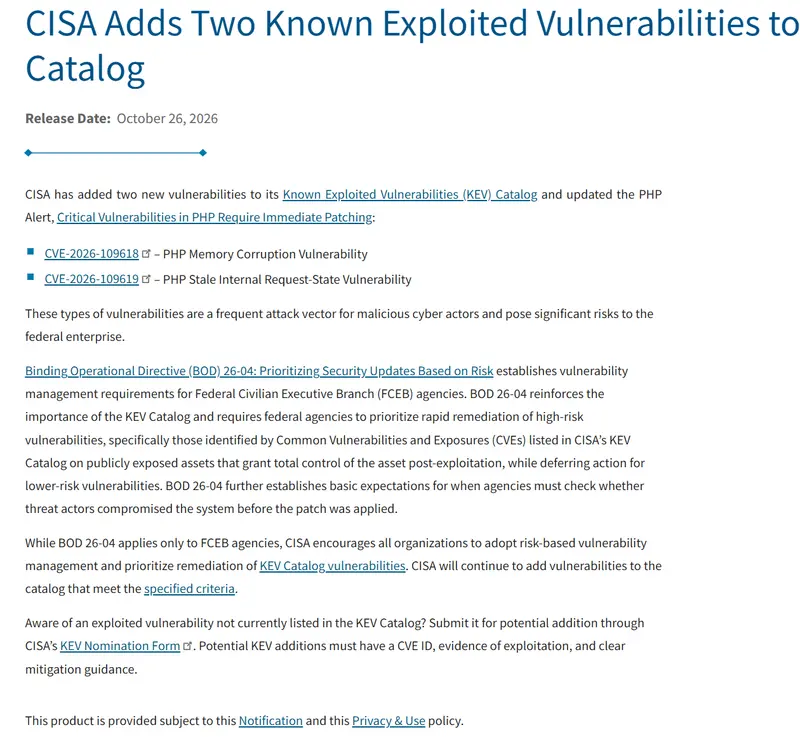Click blue square bullet before CVE-2026-109618
Viewport: 800px width, 737px height.
point(31,251)
